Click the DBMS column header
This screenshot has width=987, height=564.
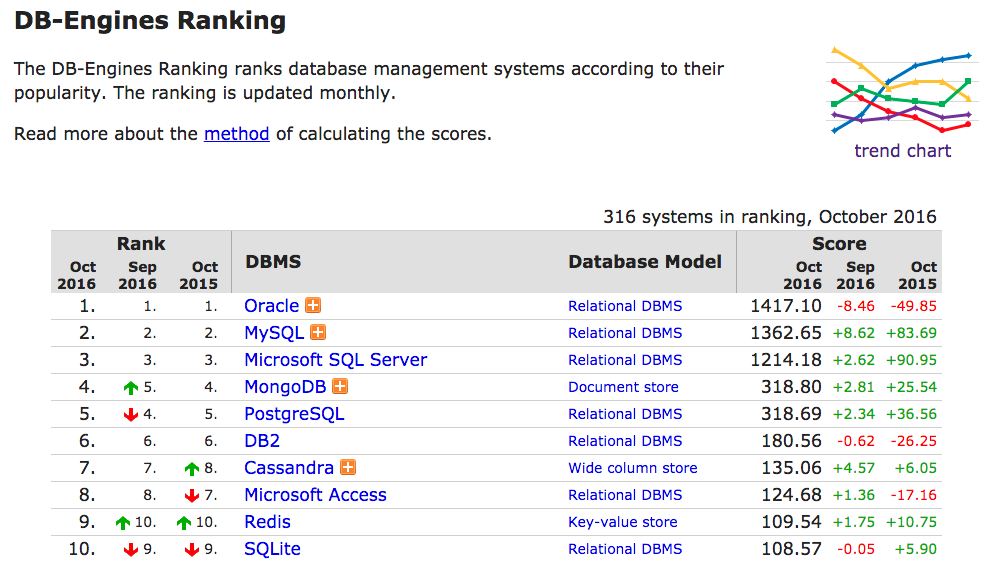(x=273, y=262)
